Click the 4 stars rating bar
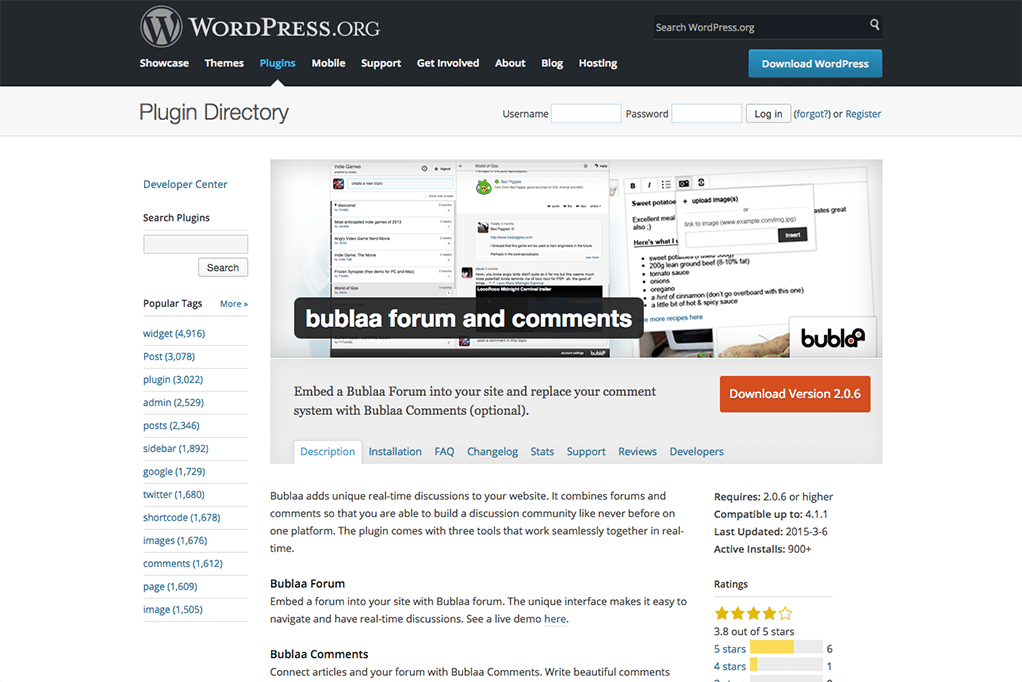Viewport: 1022px width, 682px height. click(786, 664)
